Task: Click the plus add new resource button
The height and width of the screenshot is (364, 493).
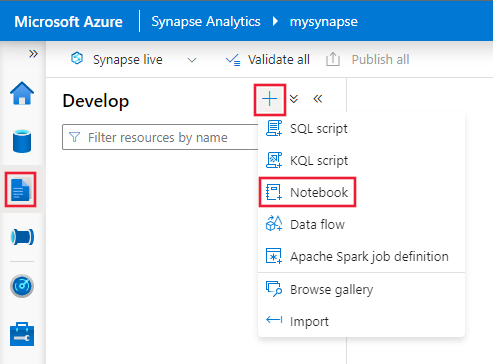Action: coord(270,100)
